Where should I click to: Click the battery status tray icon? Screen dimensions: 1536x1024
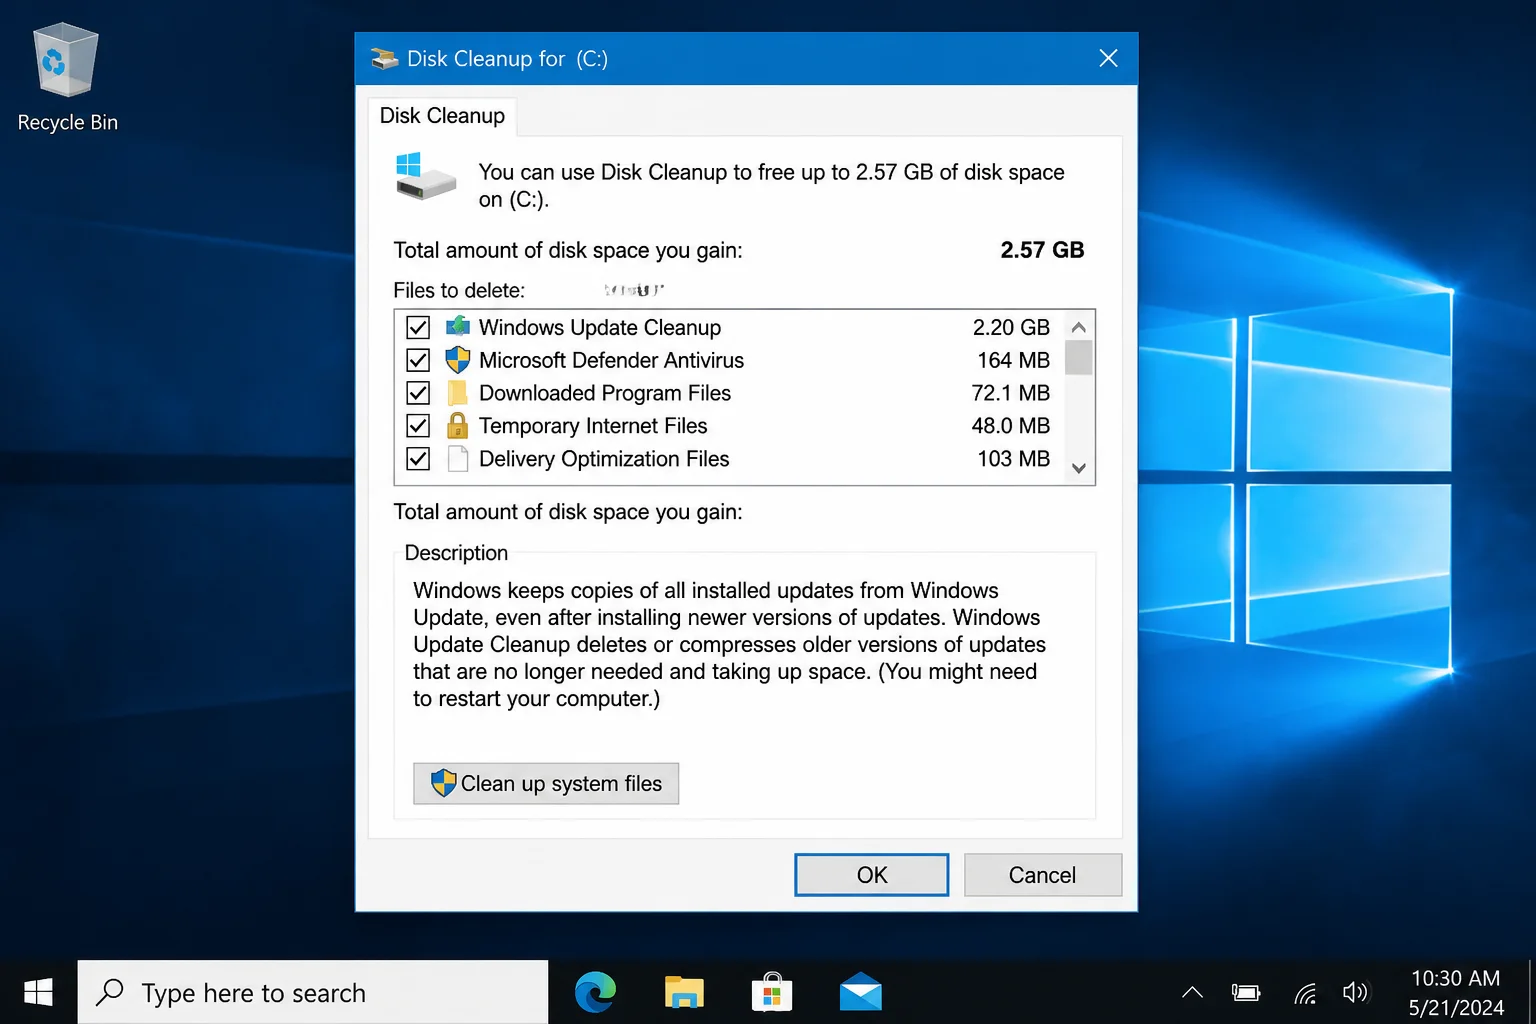pos(1246,993)
